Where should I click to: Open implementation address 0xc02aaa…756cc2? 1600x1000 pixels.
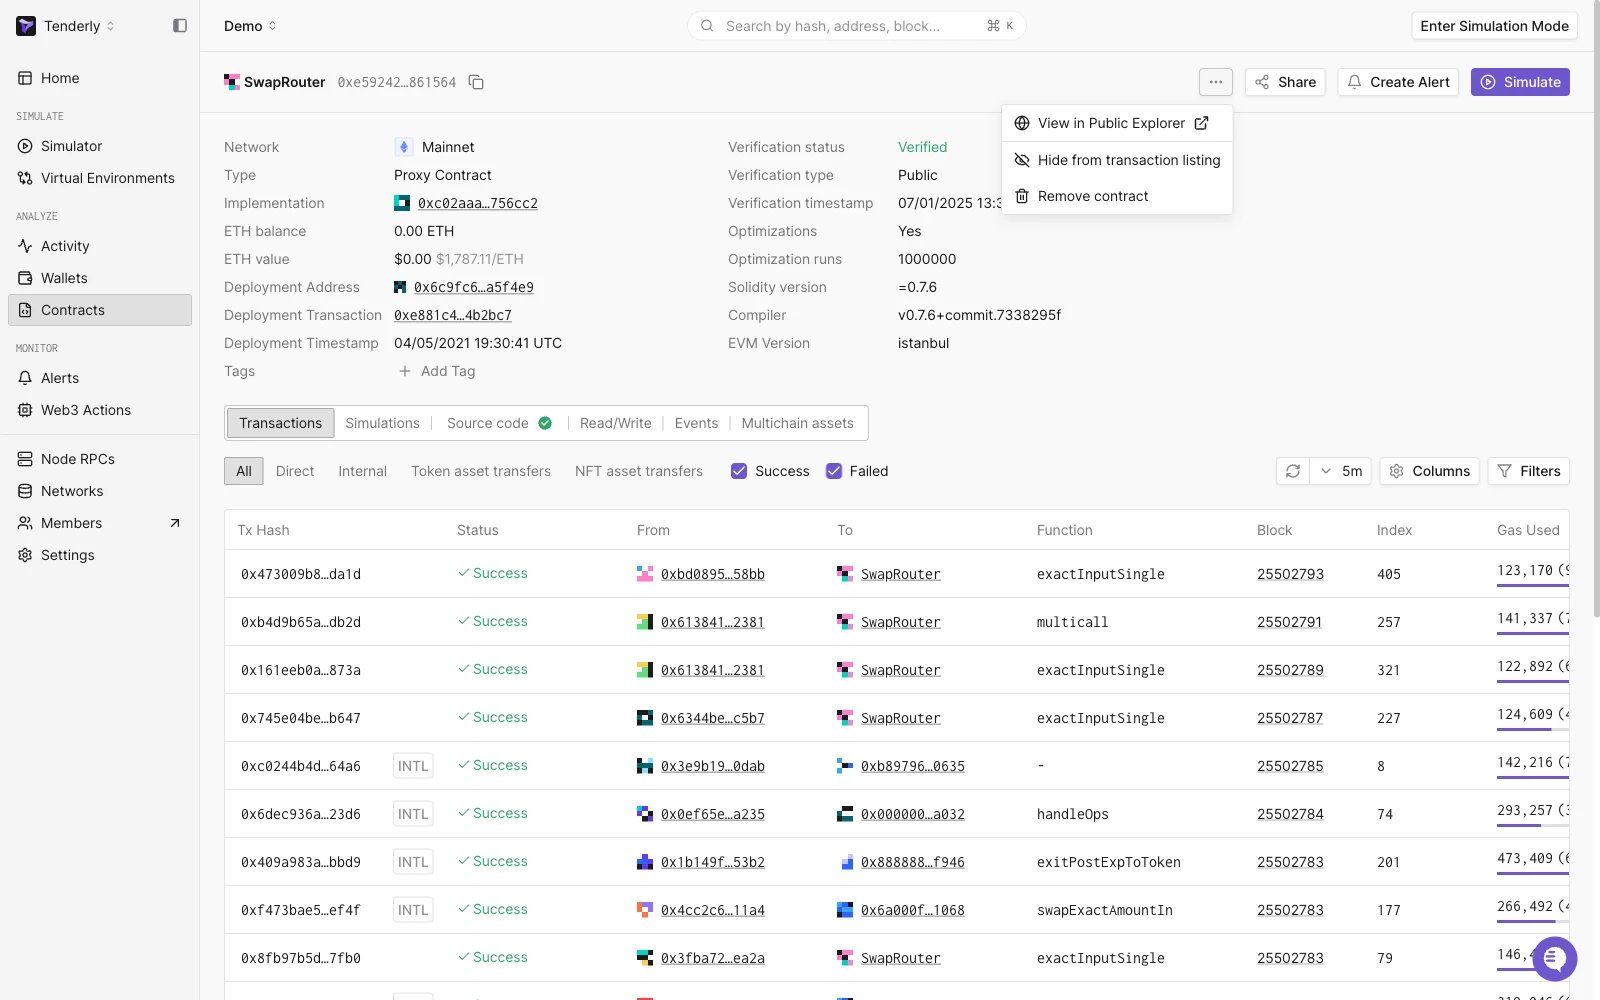coord(478,203)
